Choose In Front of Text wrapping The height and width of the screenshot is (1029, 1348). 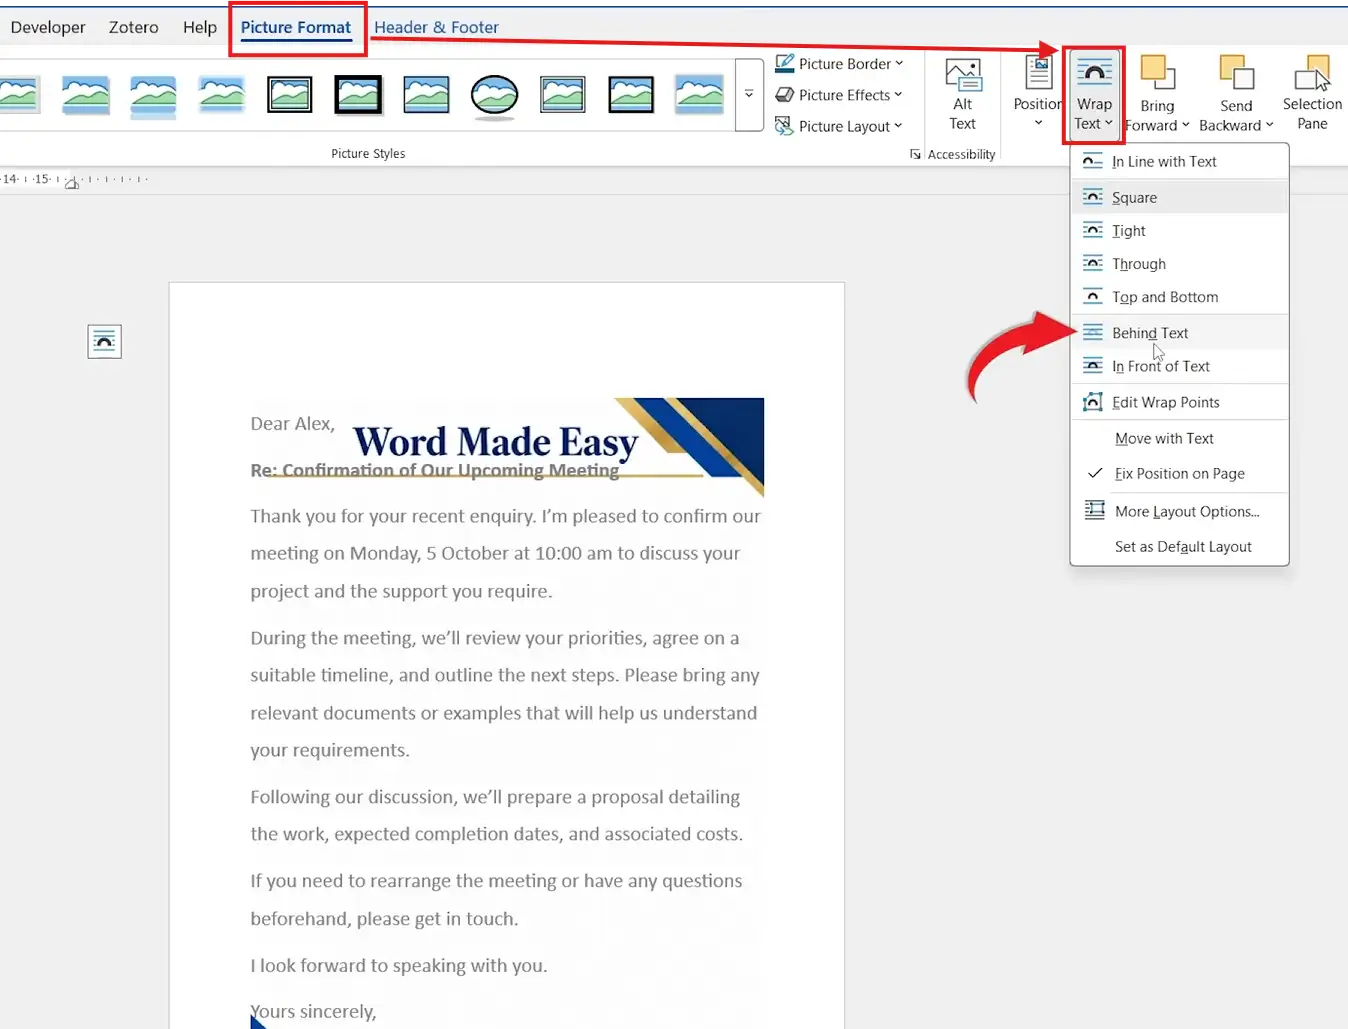tap(1180, 366)
